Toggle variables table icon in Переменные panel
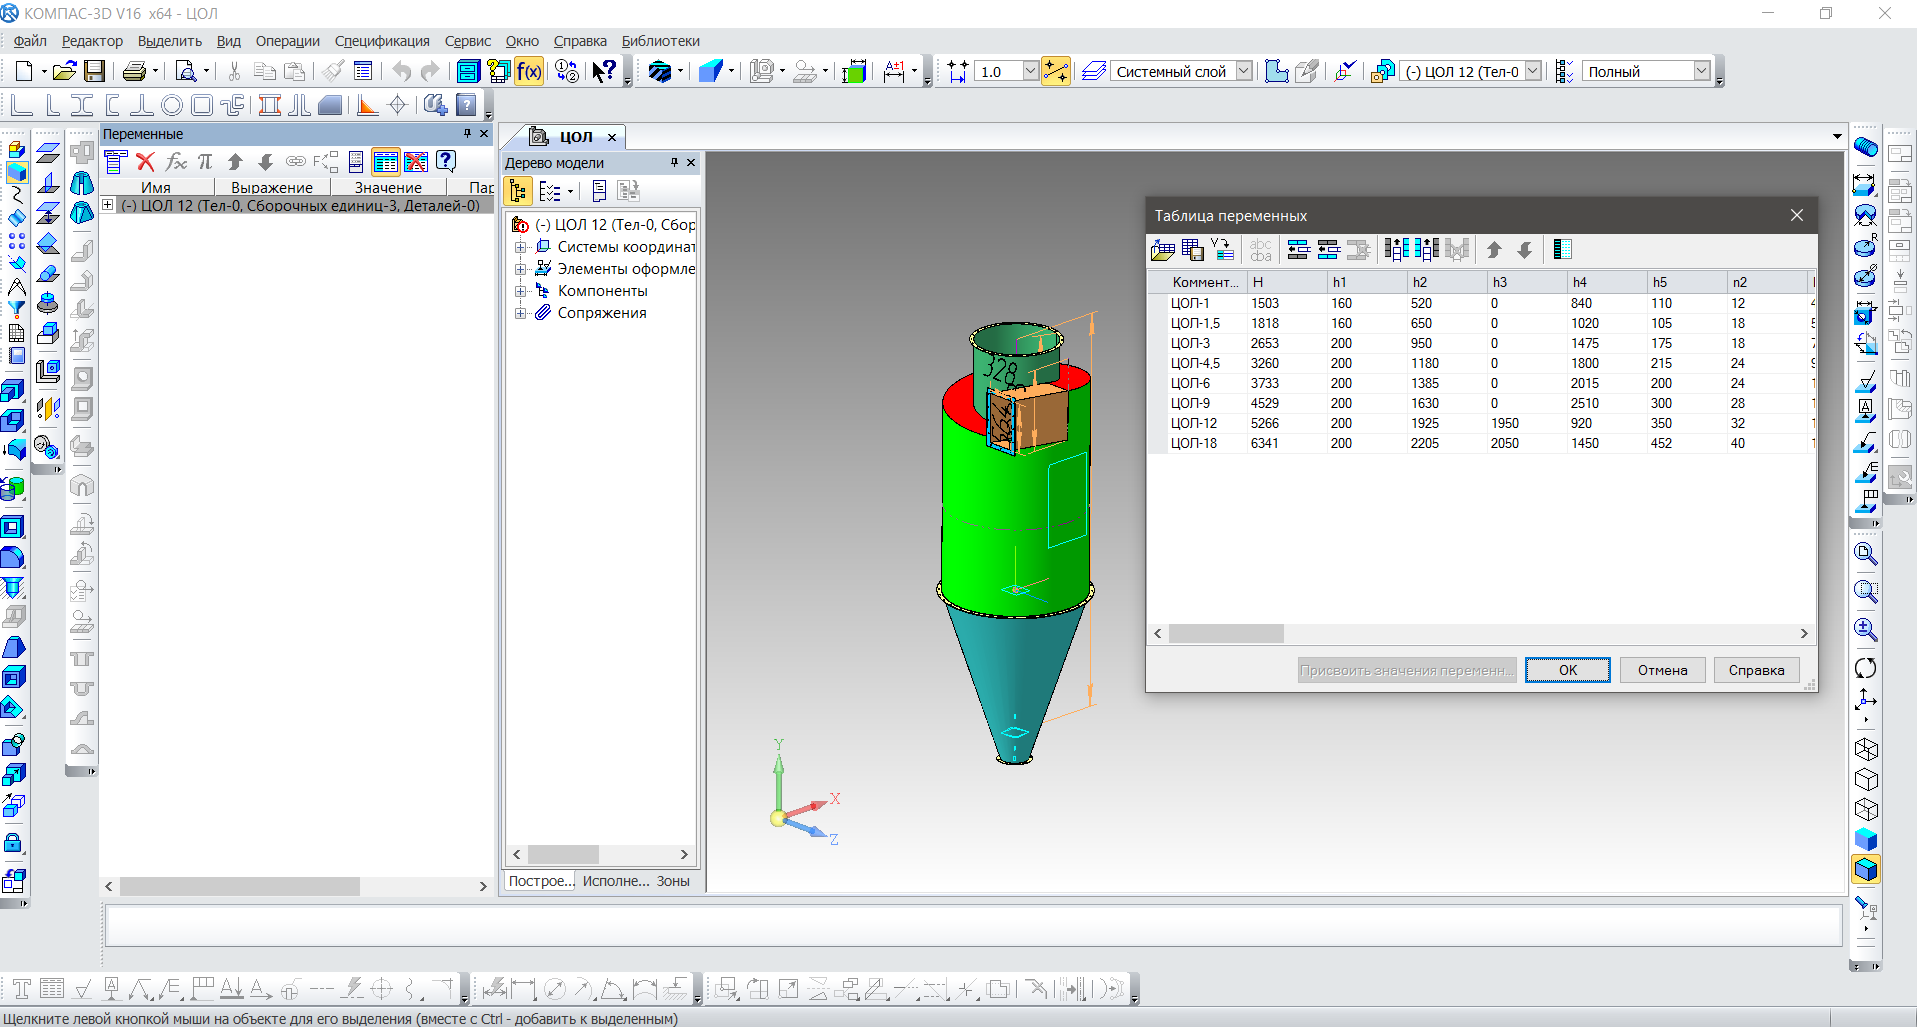This screenshot has height=1027, width=1917. coord(386,162)
